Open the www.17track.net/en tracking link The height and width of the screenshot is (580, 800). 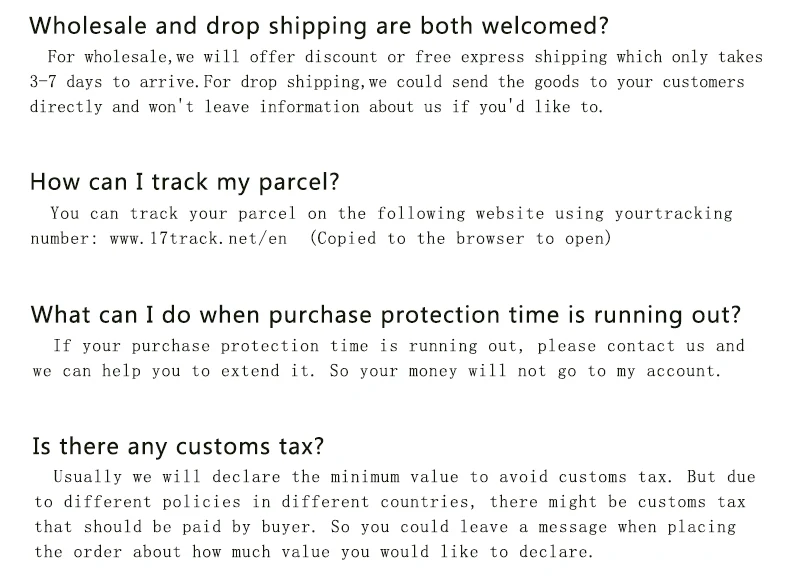point(198,239)
